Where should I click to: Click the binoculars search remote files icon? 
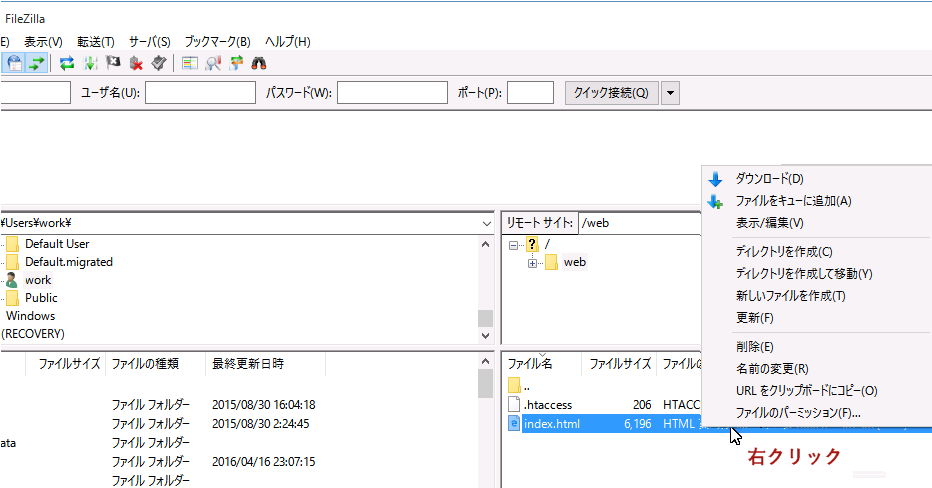pos(258,63)
